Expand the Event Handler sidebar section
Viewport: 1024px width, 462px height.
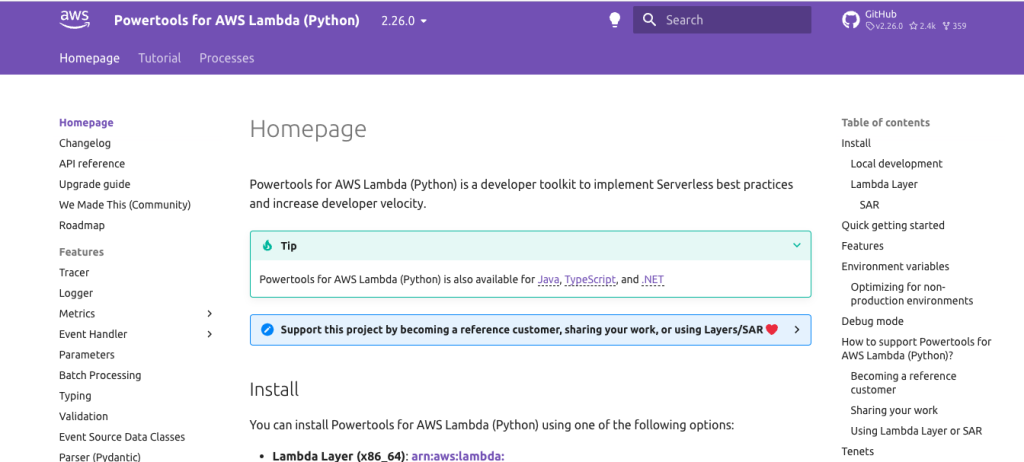click(210, 334)
